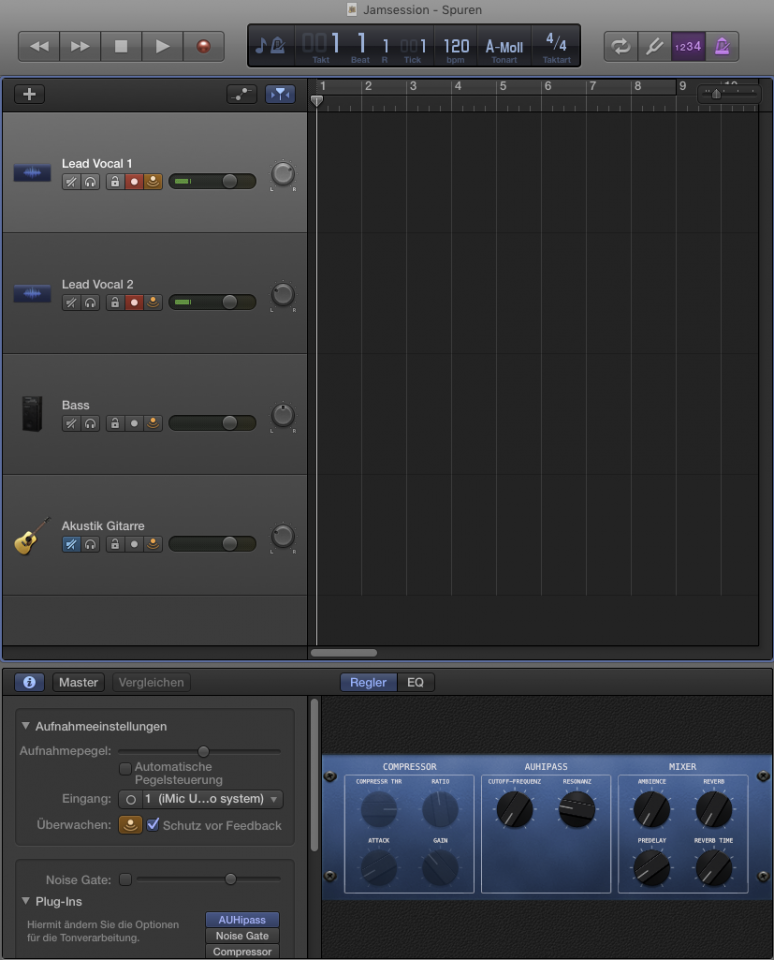Lock the Lead Vocal 1 track
This screenshot has width=774, height=960.
[115, 182]
